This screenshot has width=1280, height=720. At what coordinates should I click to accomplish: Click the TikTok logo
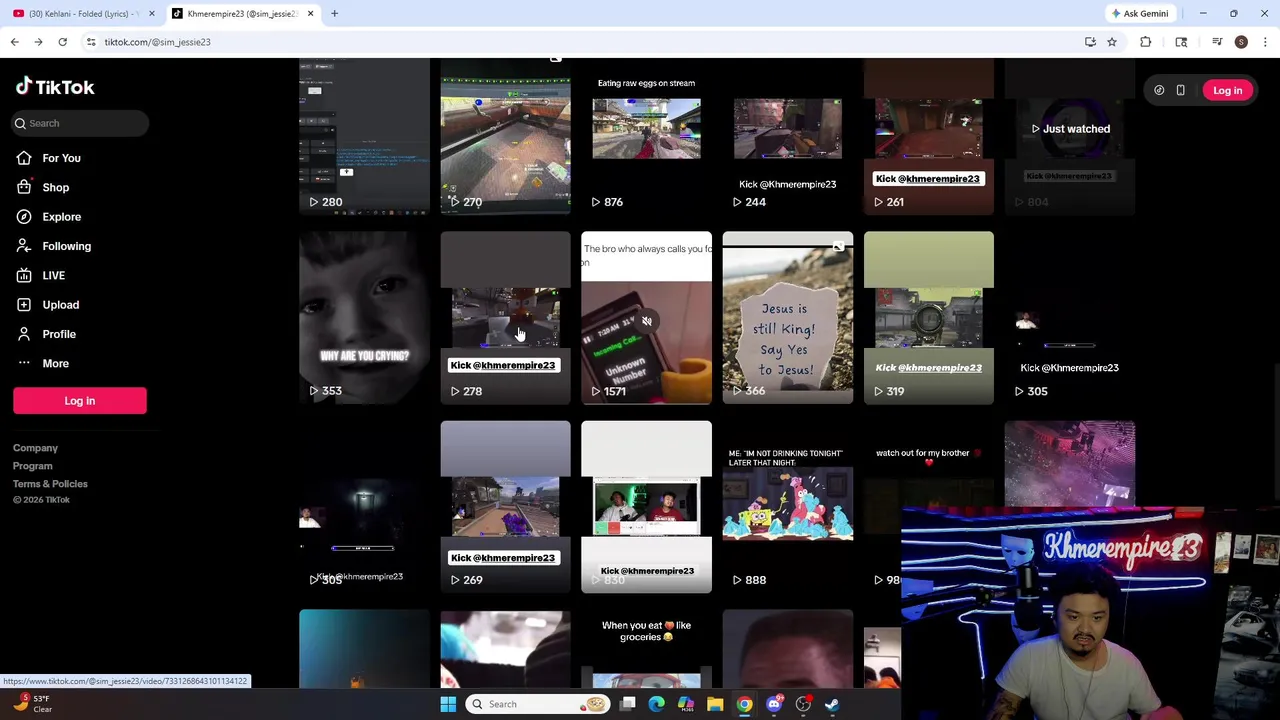(55, 87)
